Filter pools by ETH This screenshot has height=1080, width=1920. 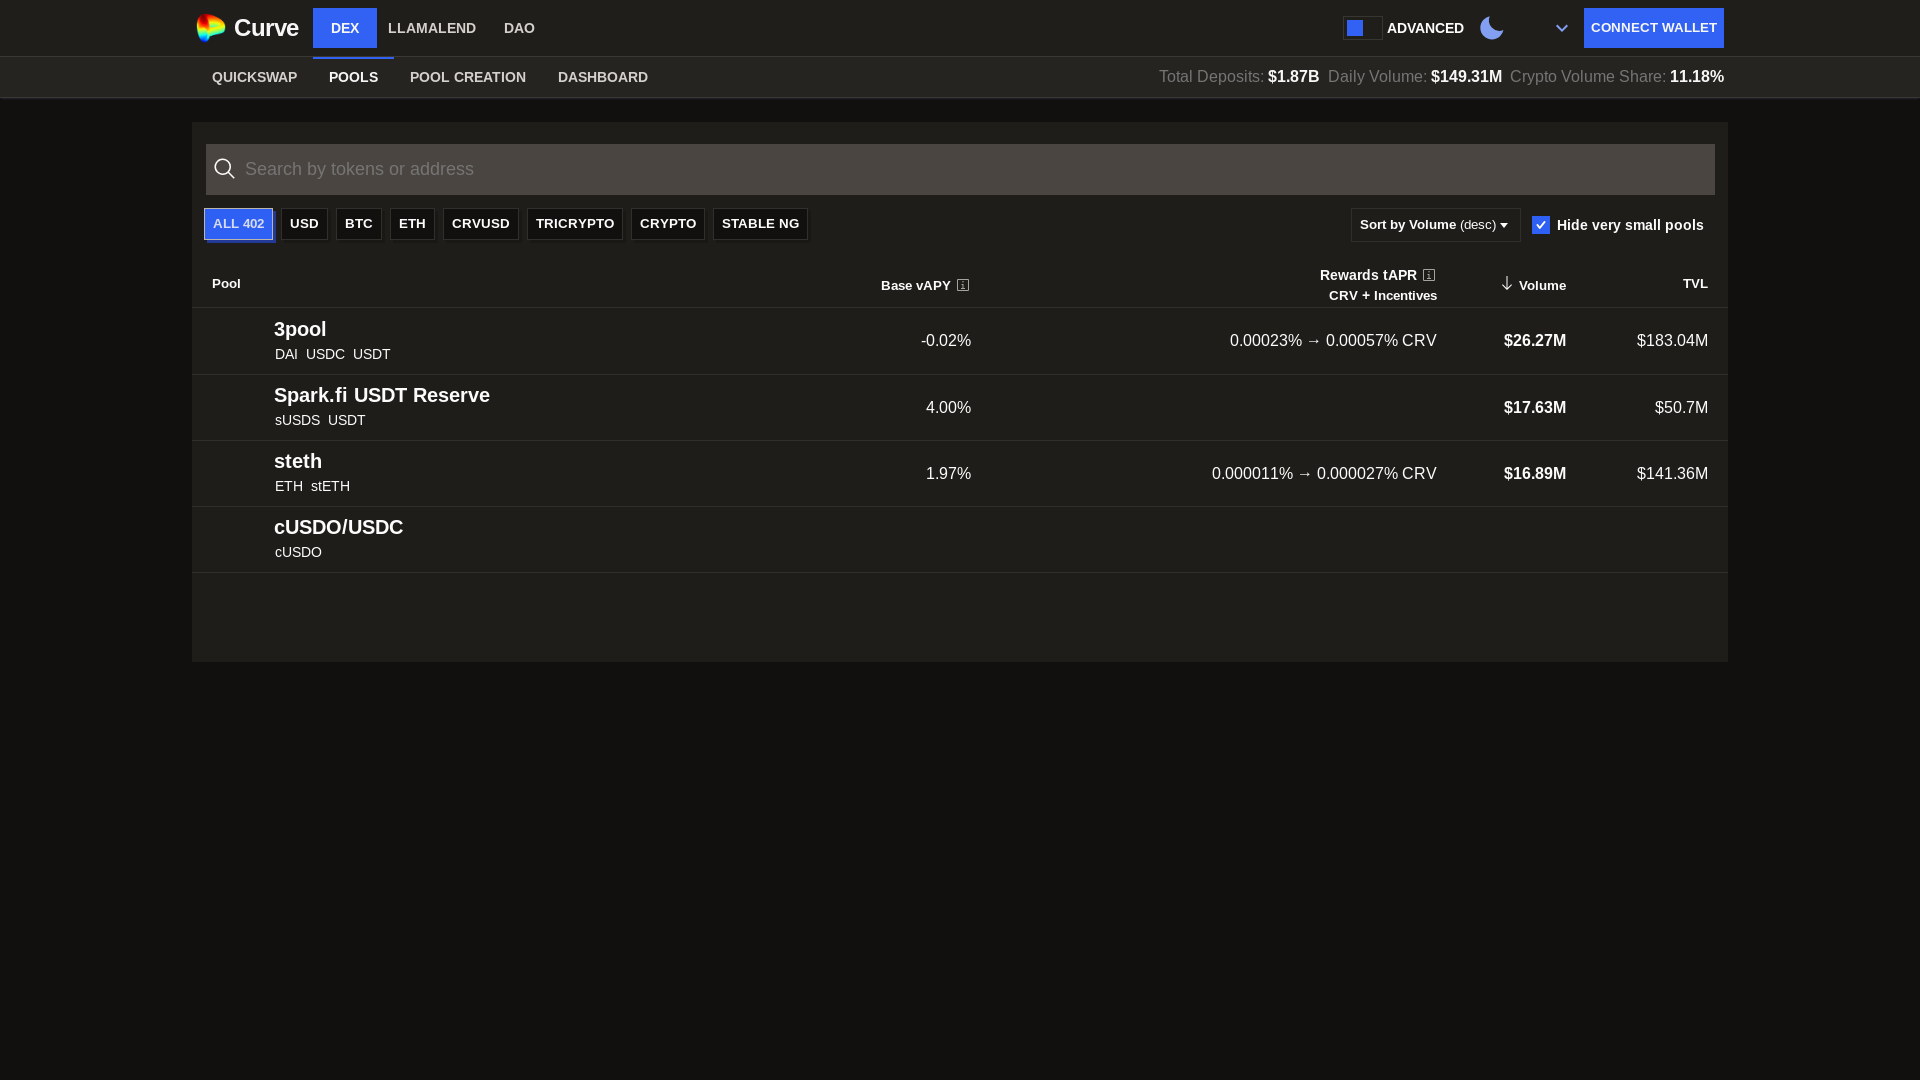412,224
